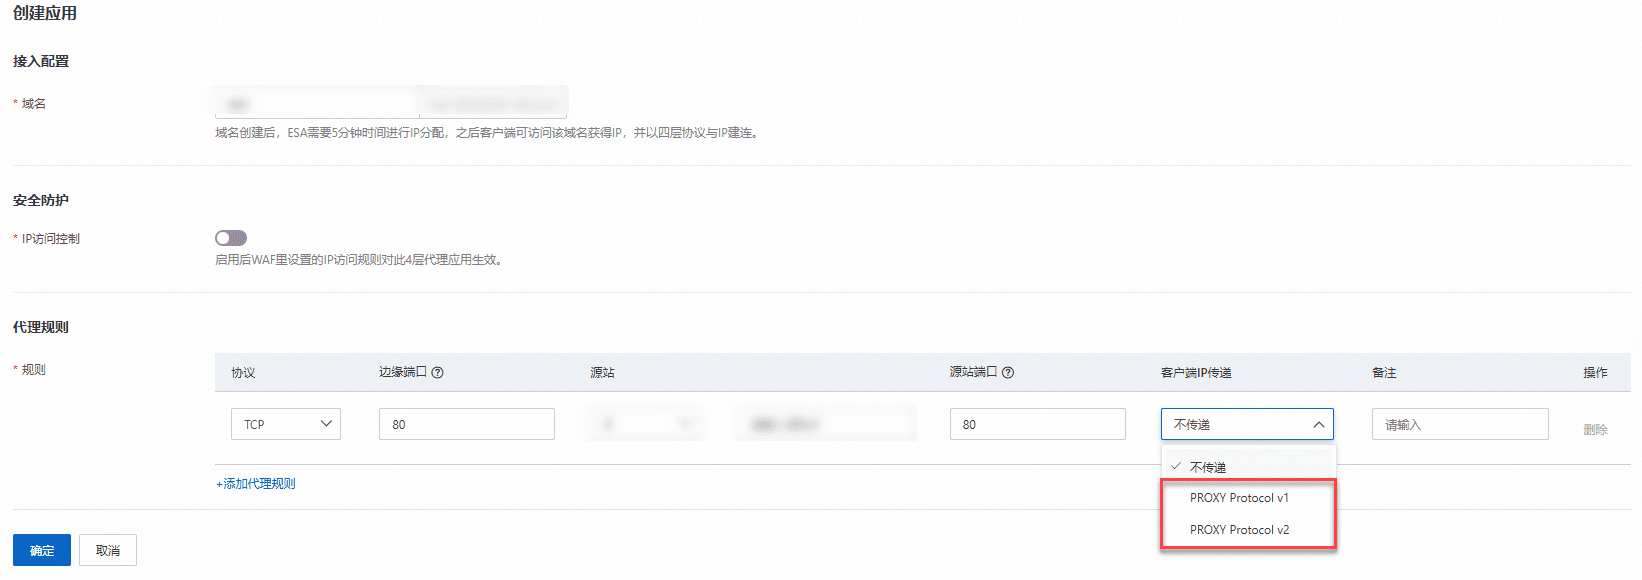This screenshot has width=1642, height=580.
Task: Click the blurred 源站 address field
Action: (825, 424)
